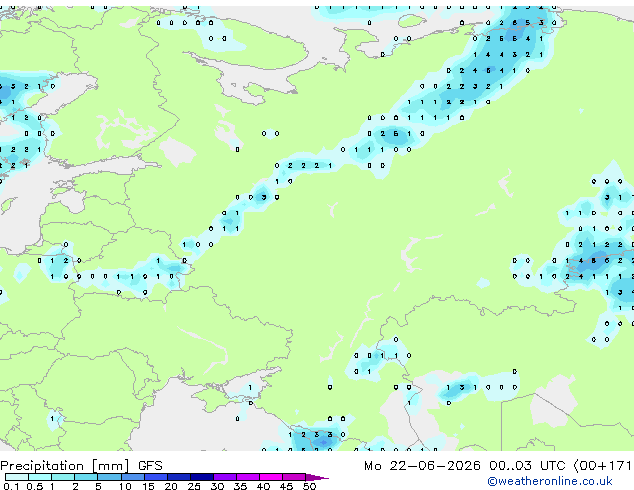This screenshot has width=634, height=490.
Task: Click the legend label '15'
Action: pyautogui.click(x=148, y=486)
